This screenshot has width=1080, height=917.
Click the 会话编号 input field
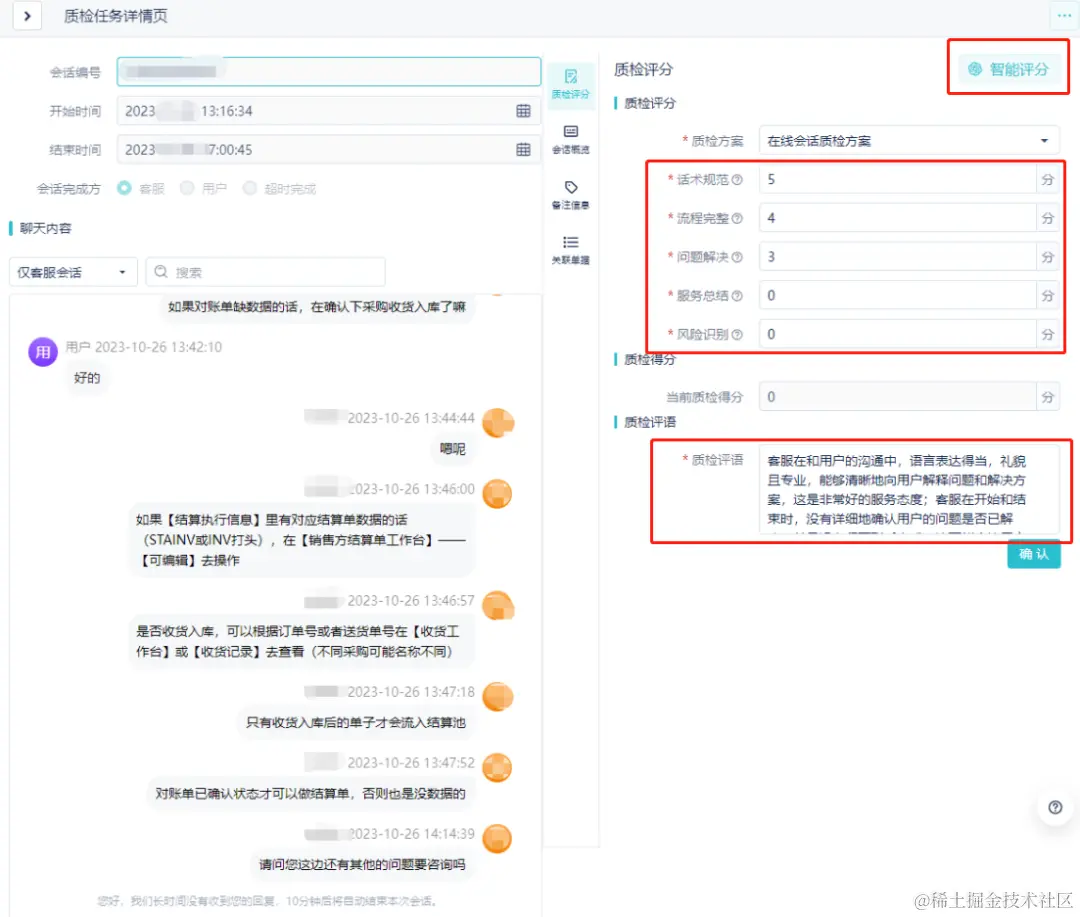point(329,72)
